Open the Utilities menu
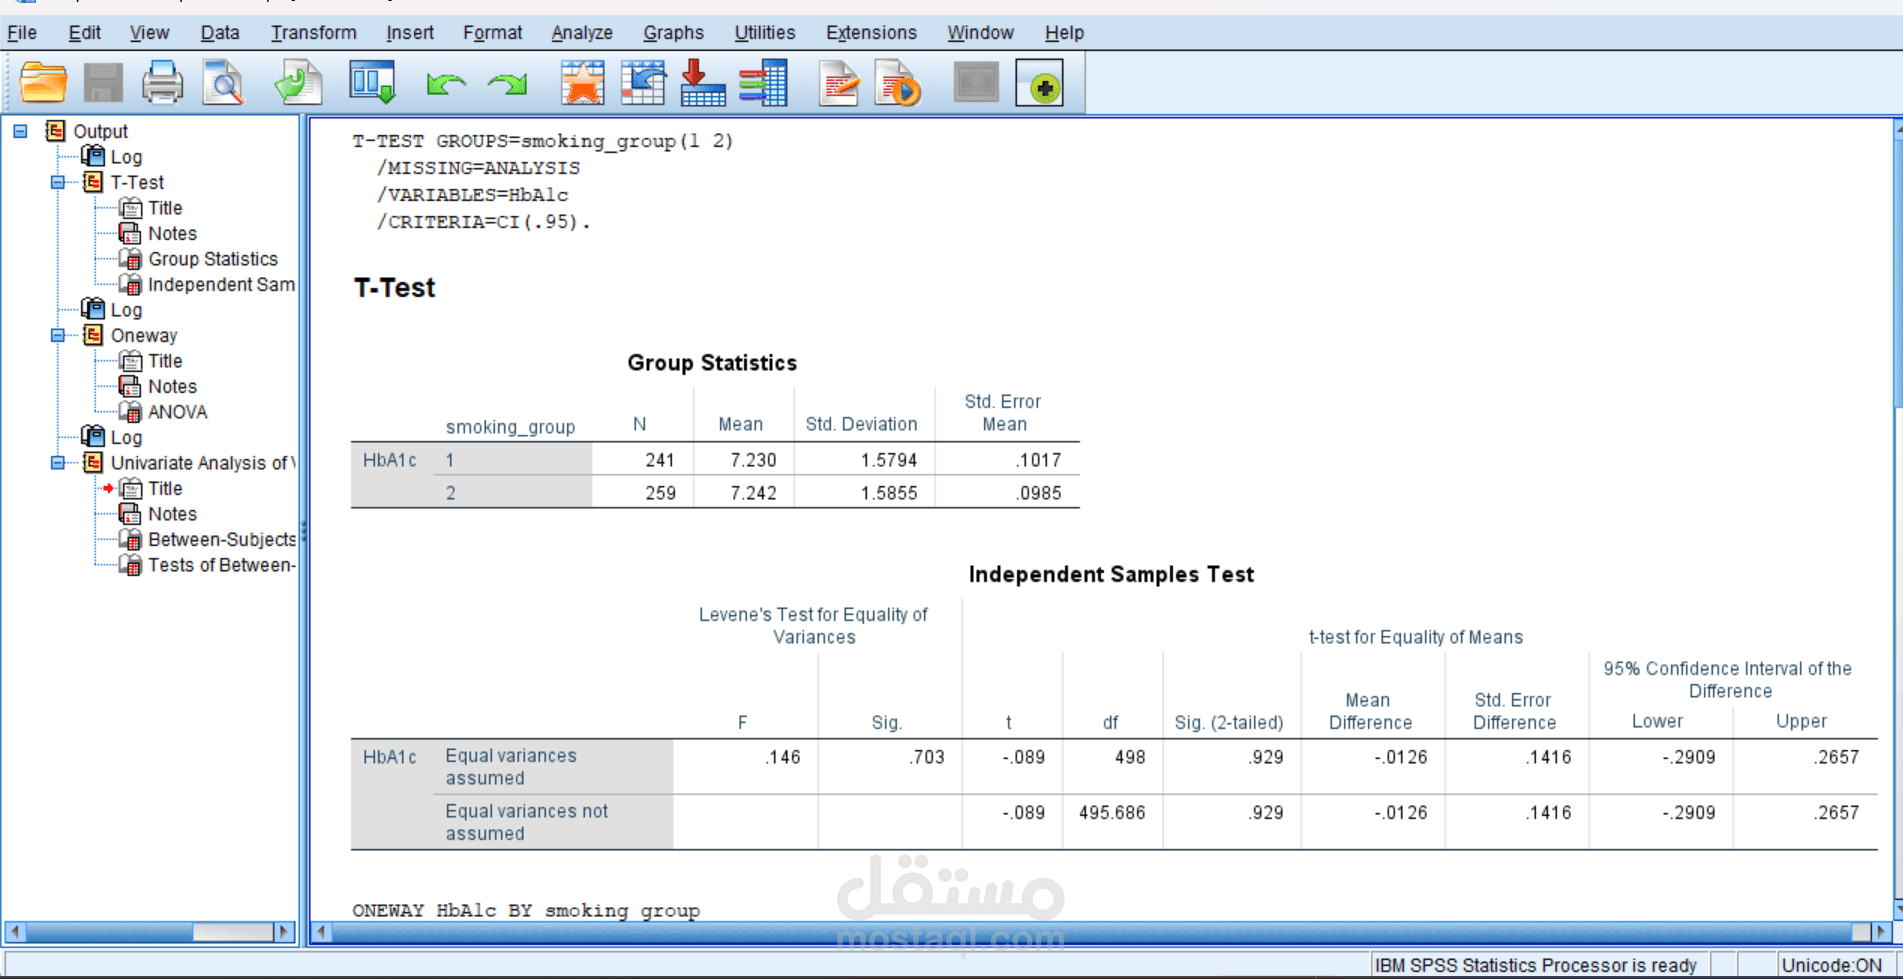 coord(764,33)
